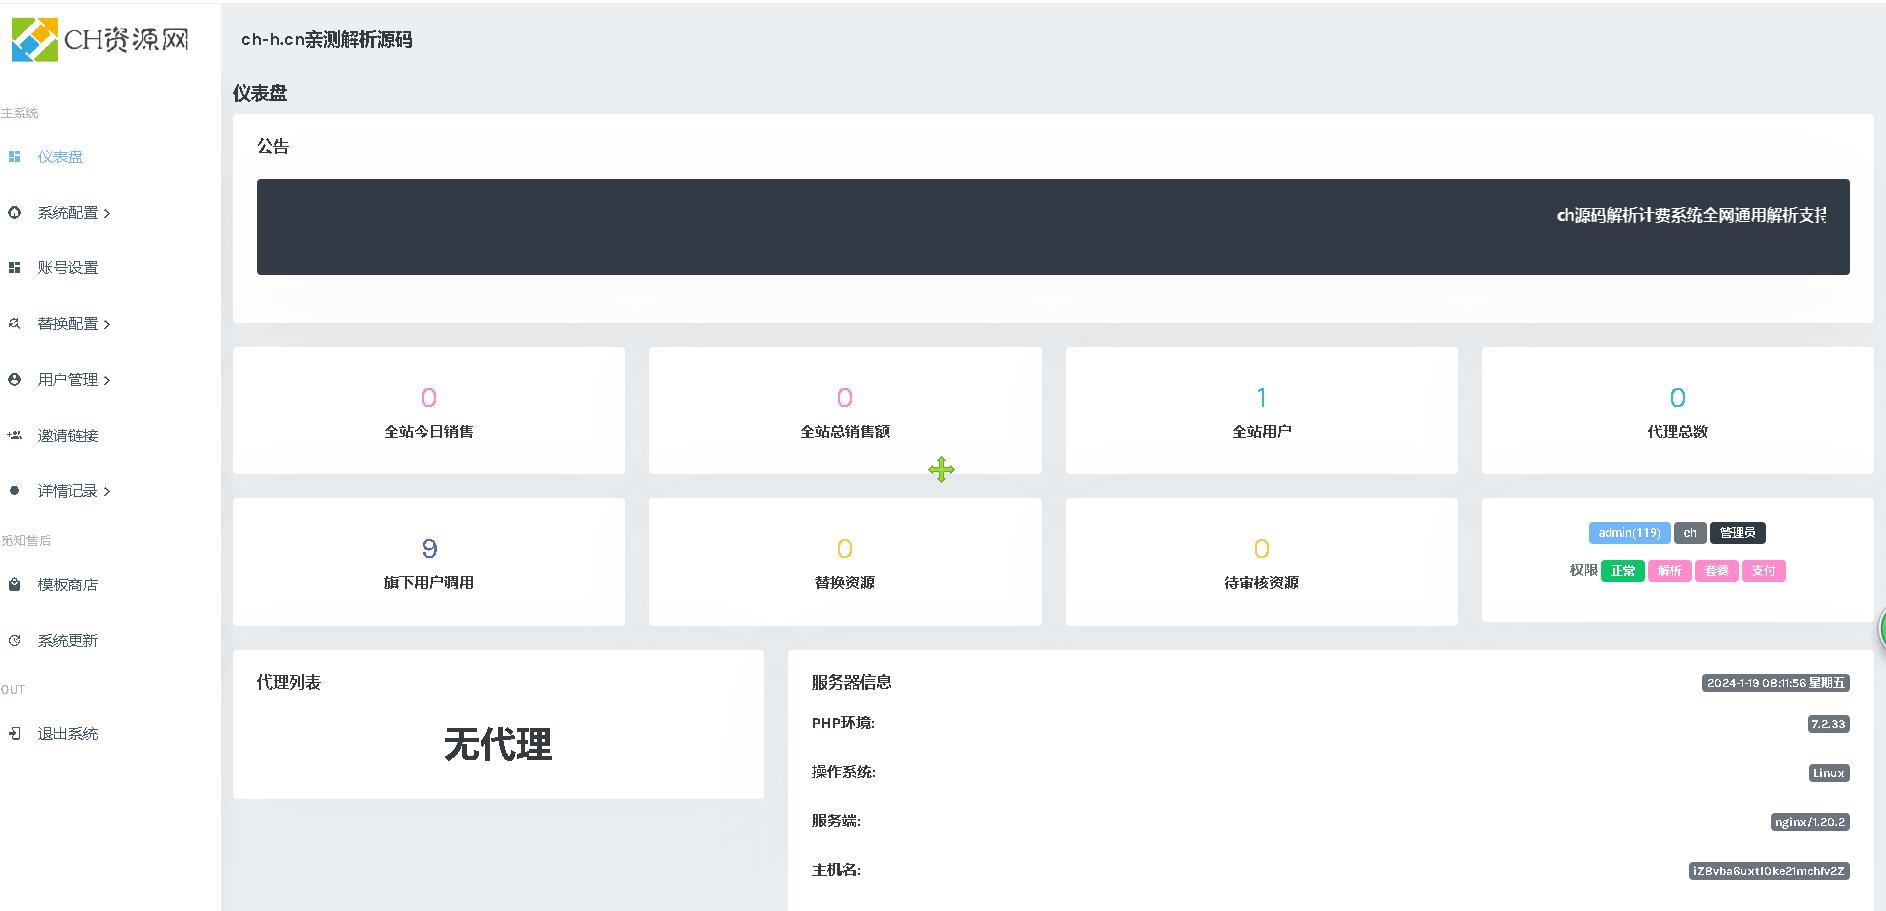Click the green 正常 permission tag
The height and width of the screenshot is (911, 1886).
1623,571
